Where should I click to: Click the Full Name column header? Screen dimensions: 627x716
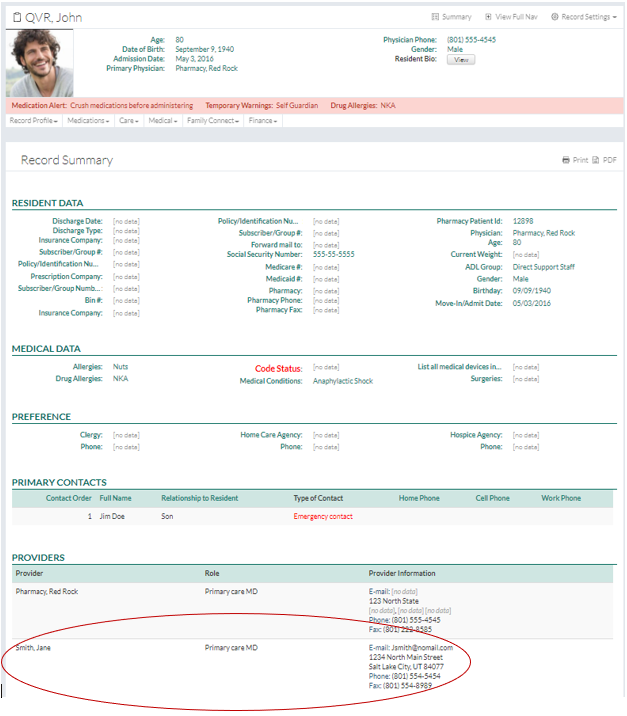115,498
